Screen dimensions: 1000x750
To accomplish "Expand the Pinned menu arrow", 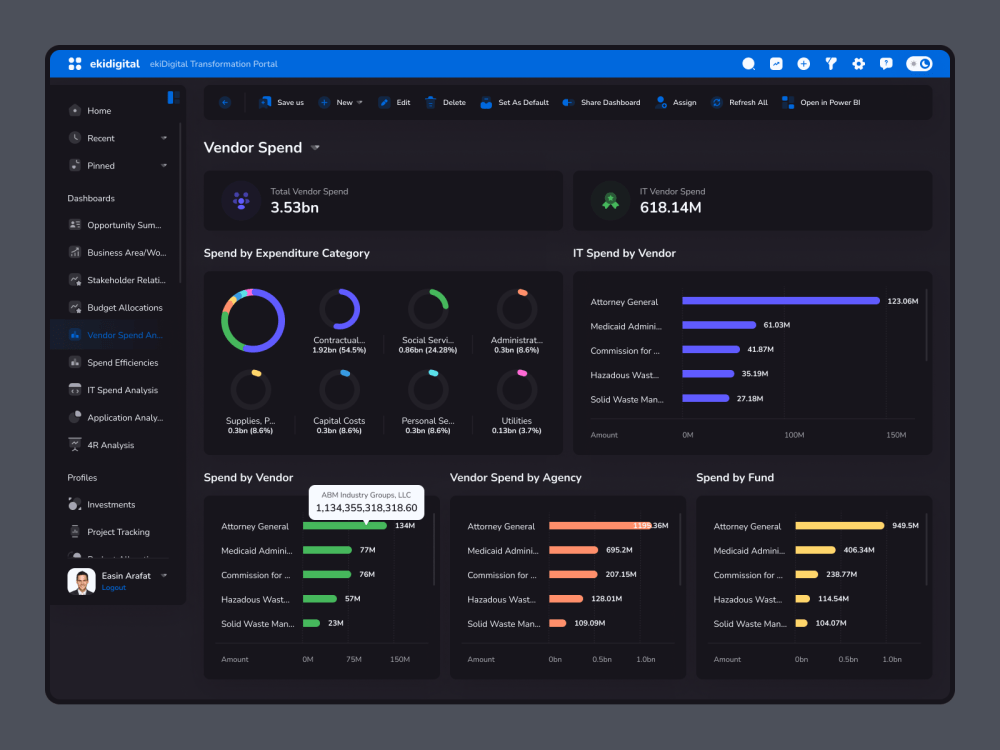I will 164,165.
